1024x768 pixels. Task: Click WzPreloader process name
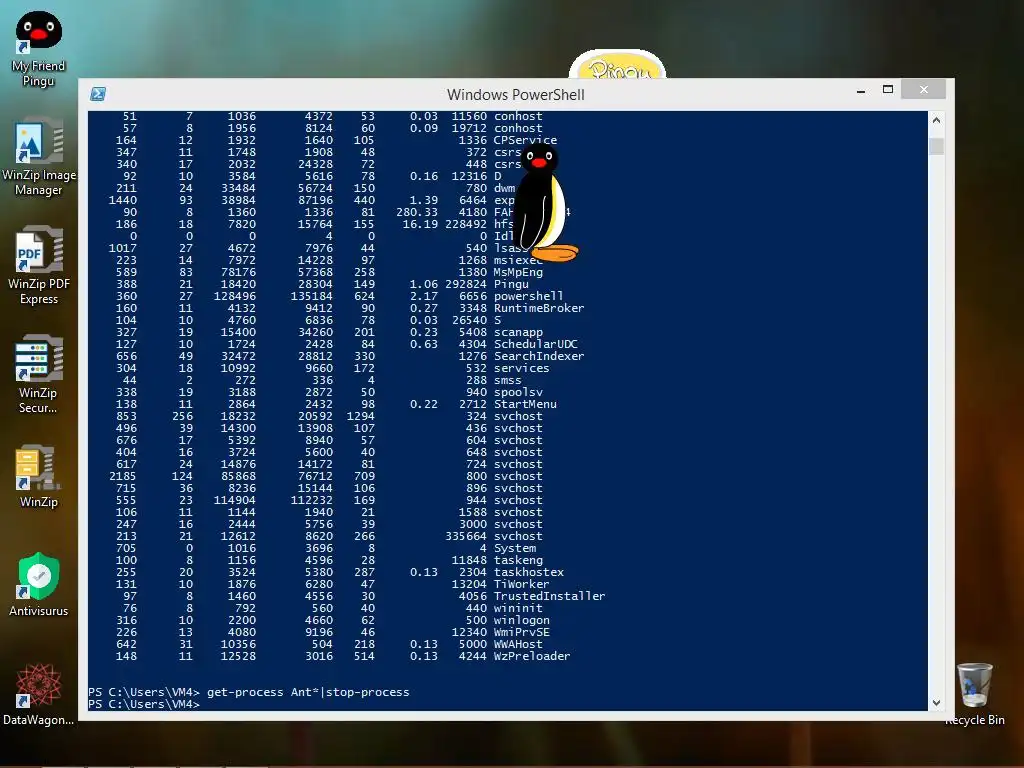coord(532,656)
